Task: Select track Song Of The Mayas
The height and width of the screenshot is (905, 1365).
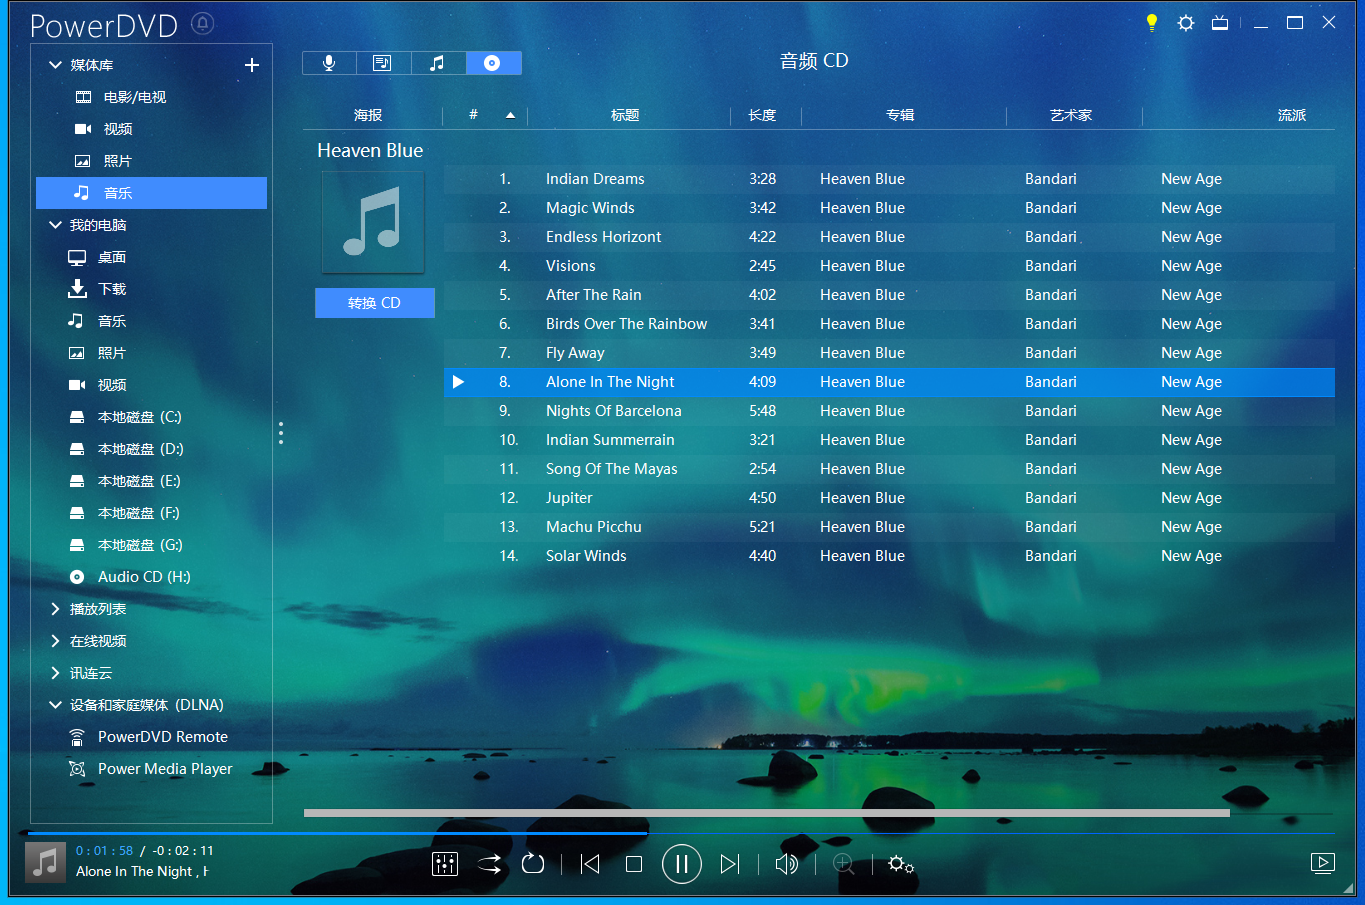Action: tap(889, 469)
